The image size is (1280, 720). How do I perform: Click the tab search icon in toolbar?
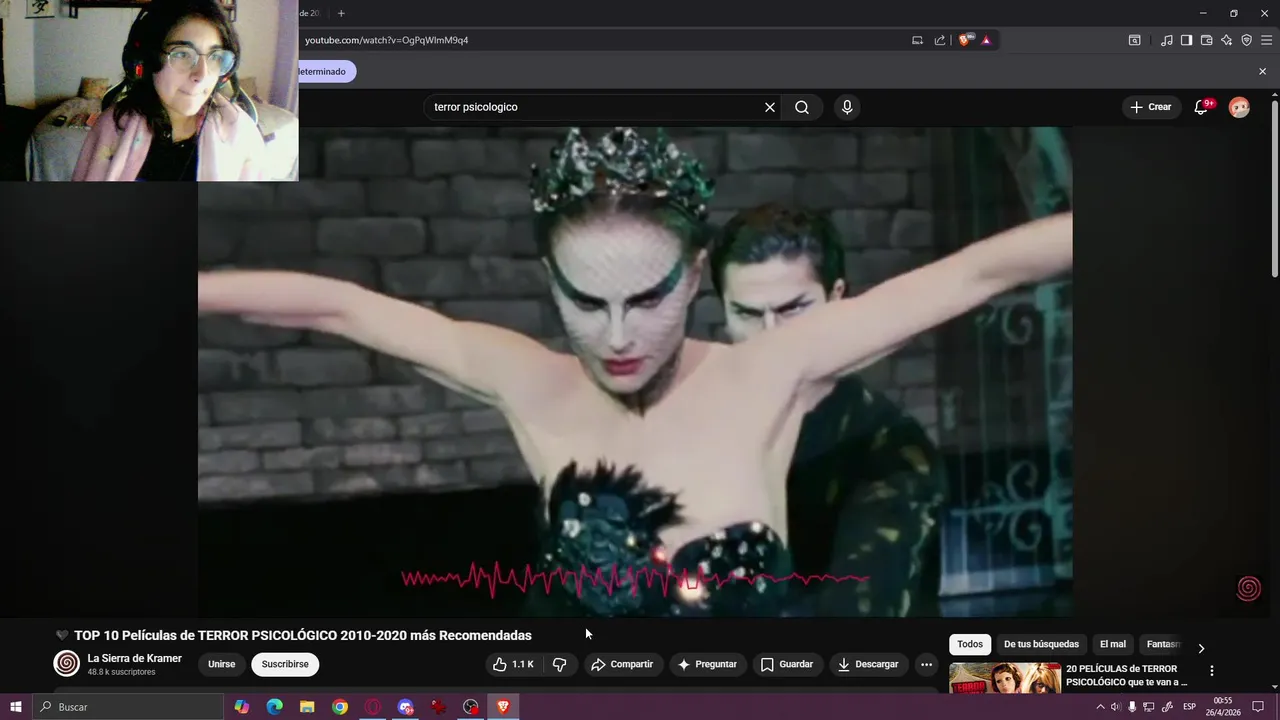click(x=1134, y=40)
